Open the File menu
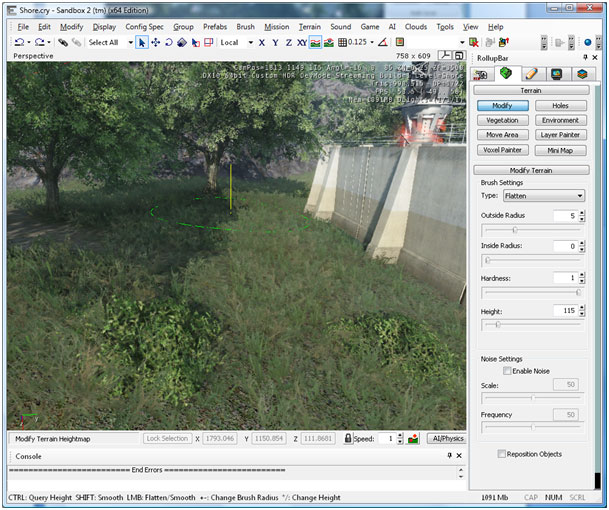The width and height of the screenshot is (609, 510). [23, 27]
